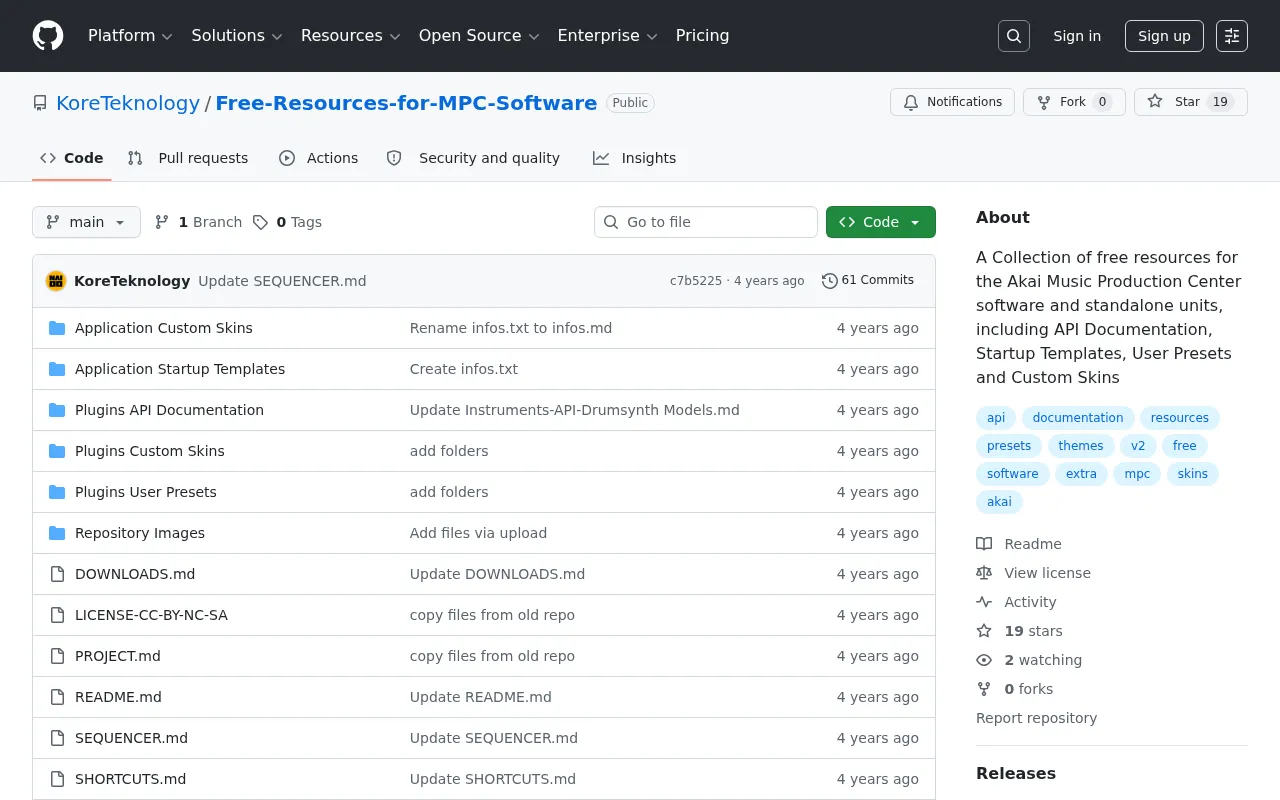Click the Notifications button
The height and width of the screenshot is (800, 1280).
pyautogui.click(x=952, y=102)
